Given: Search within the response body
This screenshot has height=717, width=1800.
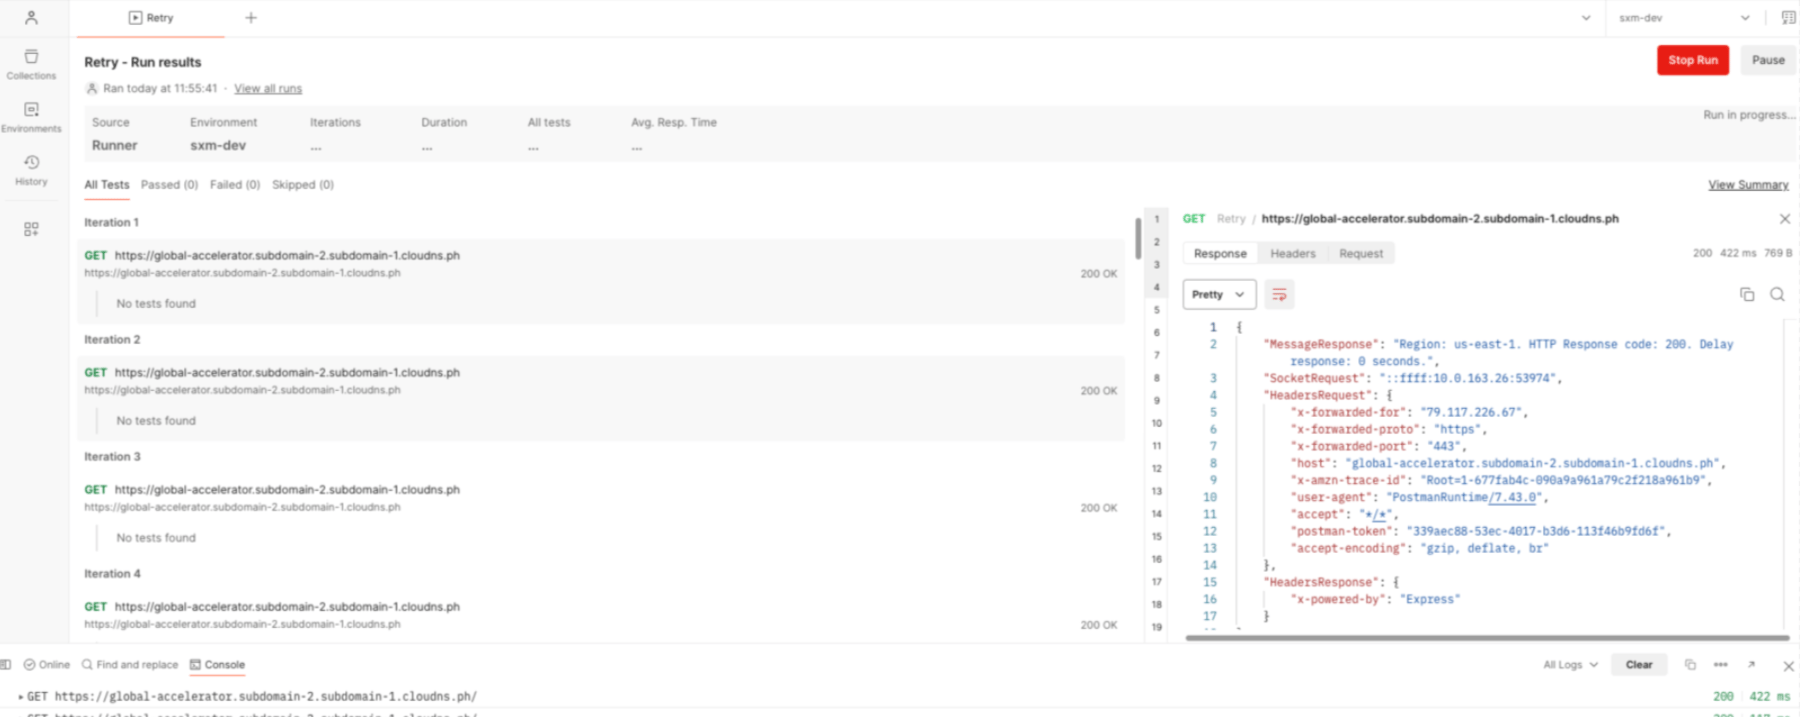Looking at the screenshot, I should 1777,294.
